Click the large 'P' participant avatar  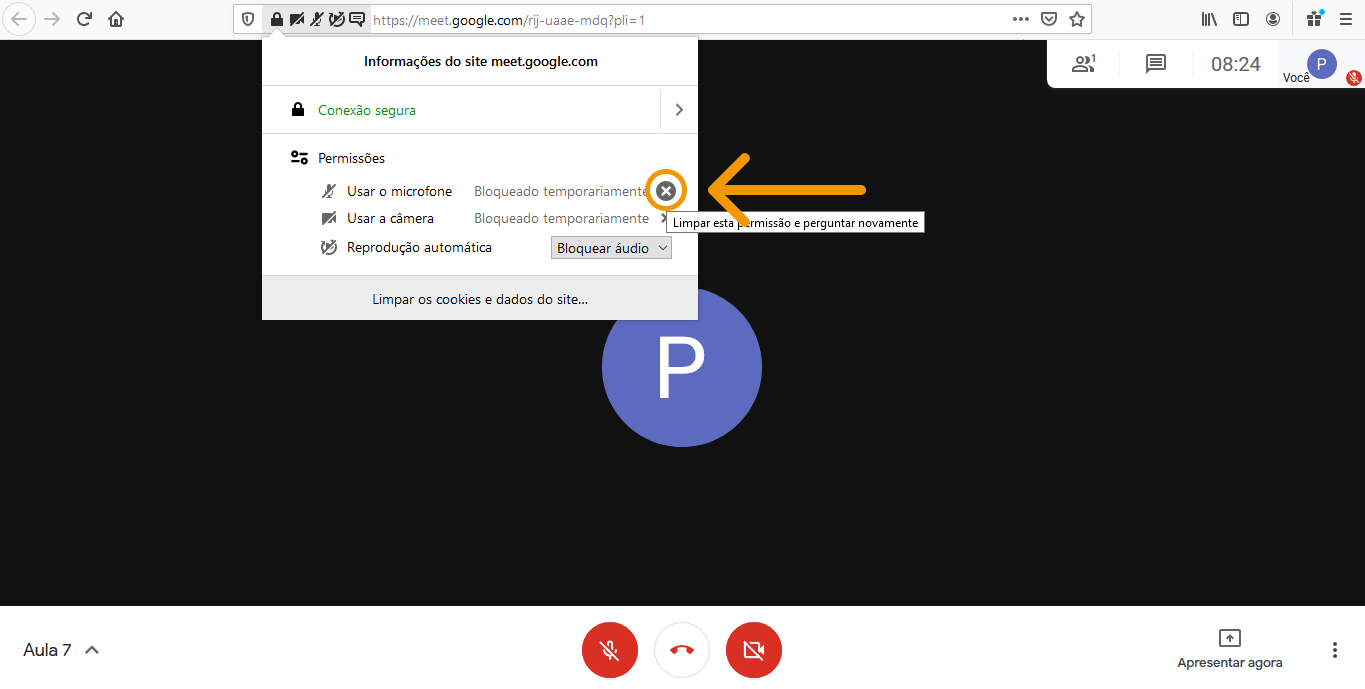682,367
